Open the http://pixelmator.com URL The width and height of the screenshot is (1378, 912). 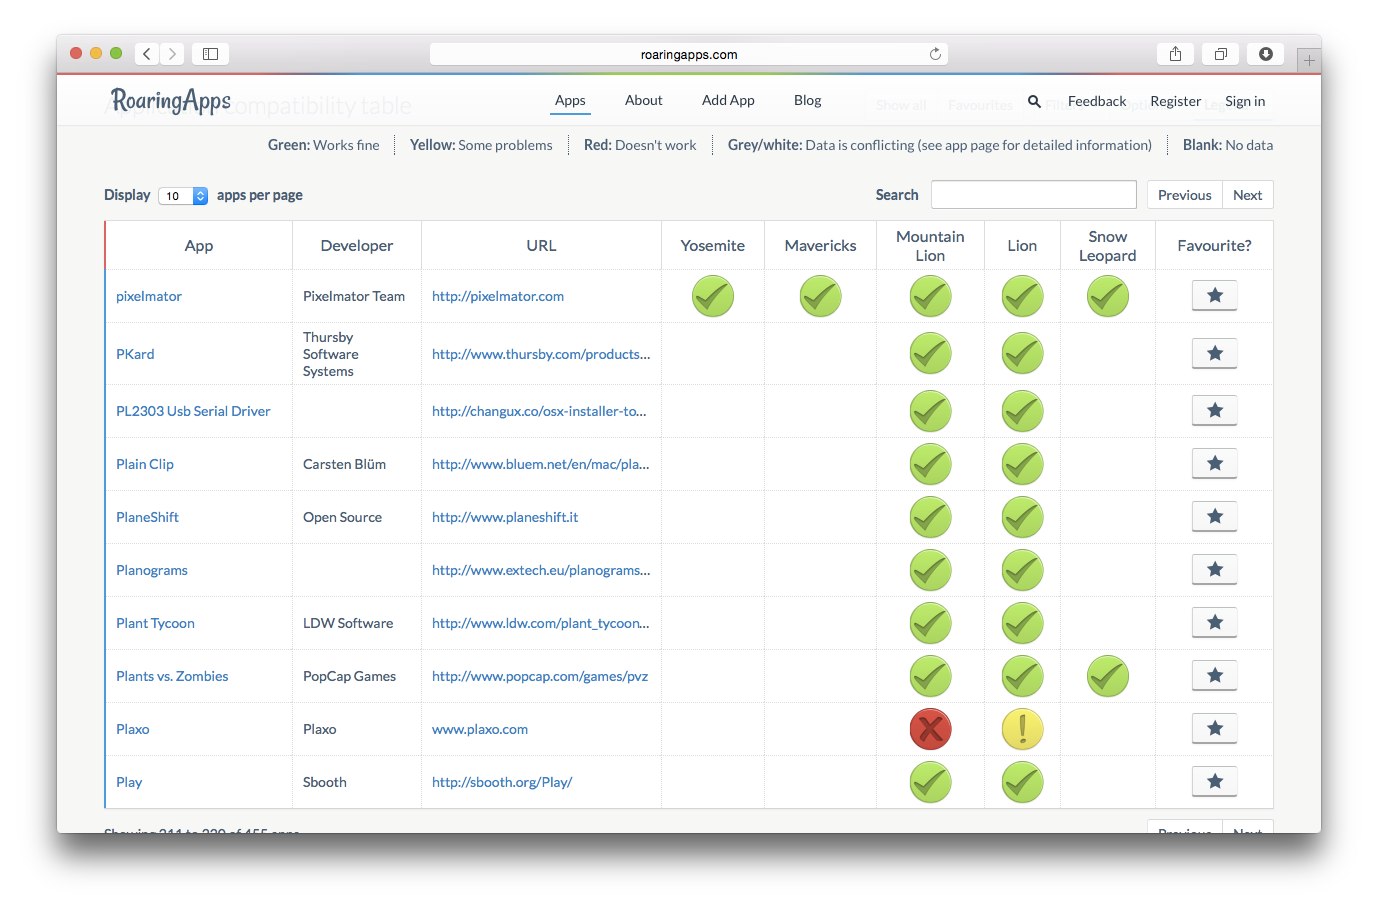pos(498,296)
